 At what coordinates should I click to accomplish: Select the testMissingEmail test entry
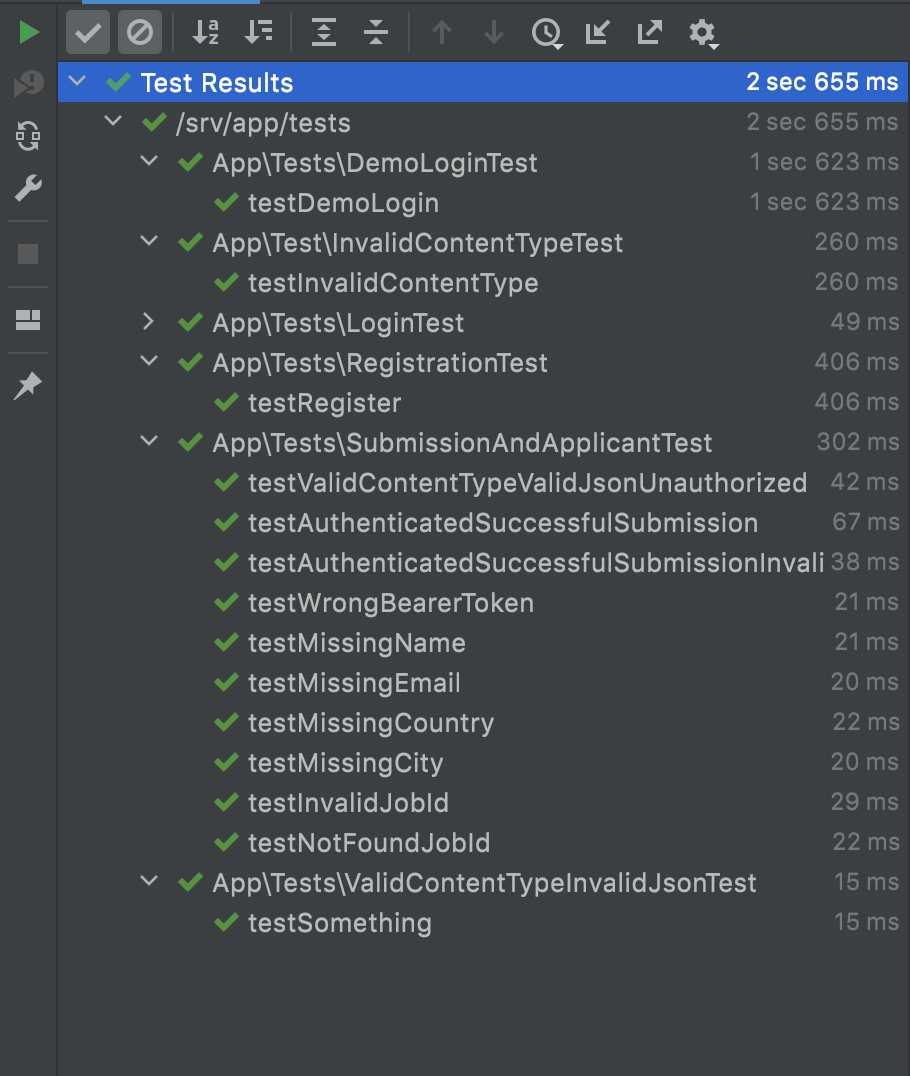point(354,683)
